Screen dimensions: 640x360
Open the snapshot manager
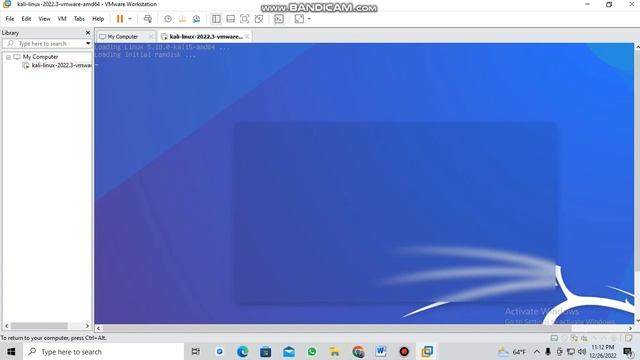[x=196, y=19]
